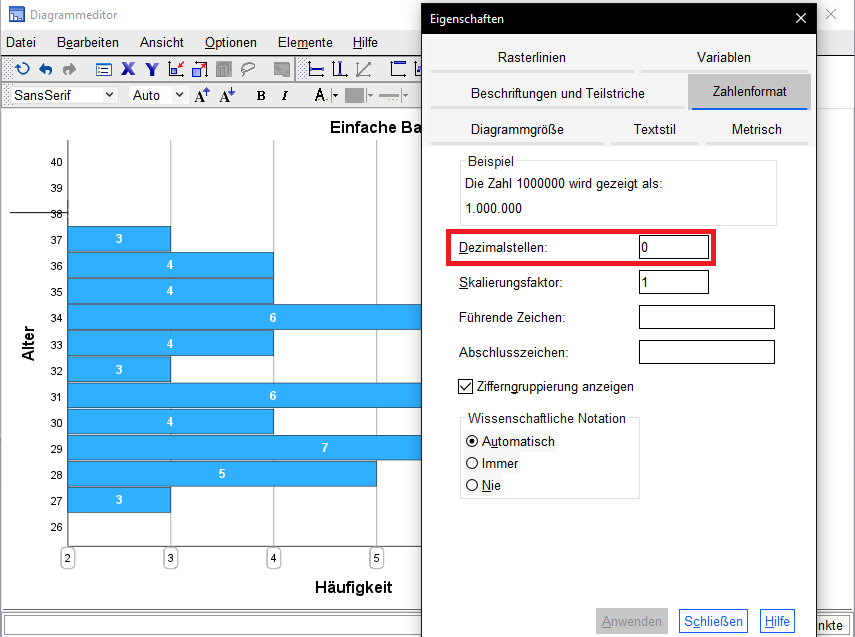This screenshot has height=637, width=855.
Task: Select the Immer radio button
Action: point(471,463)
